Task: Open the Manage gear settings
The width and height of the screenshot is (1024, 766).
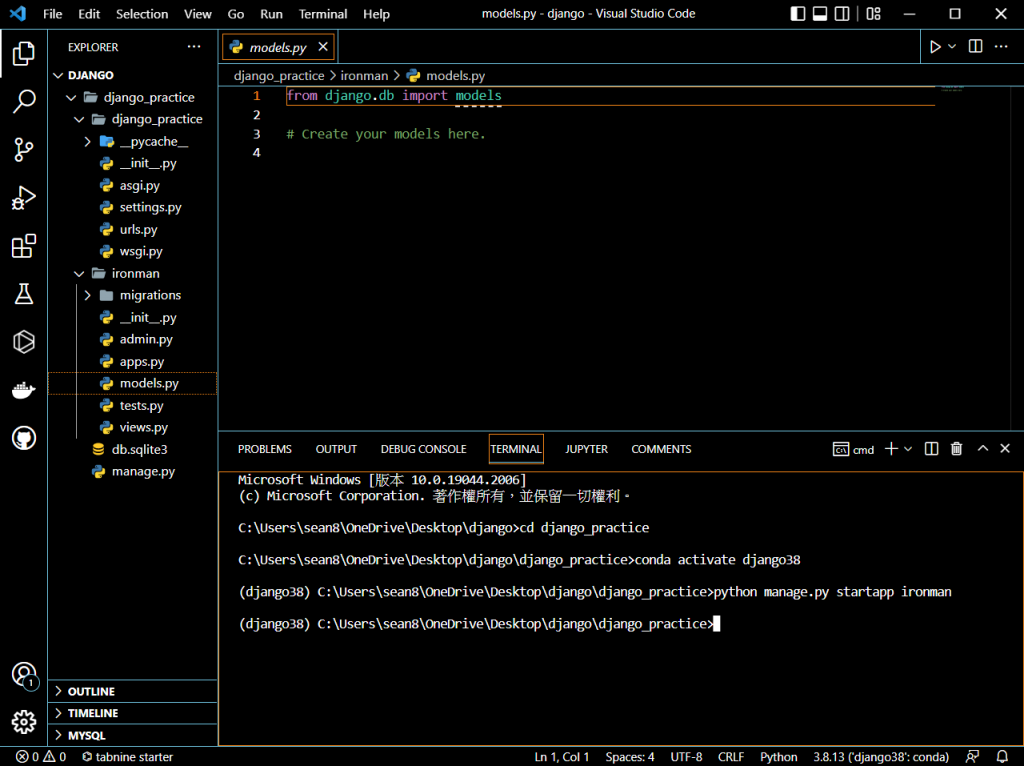Action: point(24,722)
